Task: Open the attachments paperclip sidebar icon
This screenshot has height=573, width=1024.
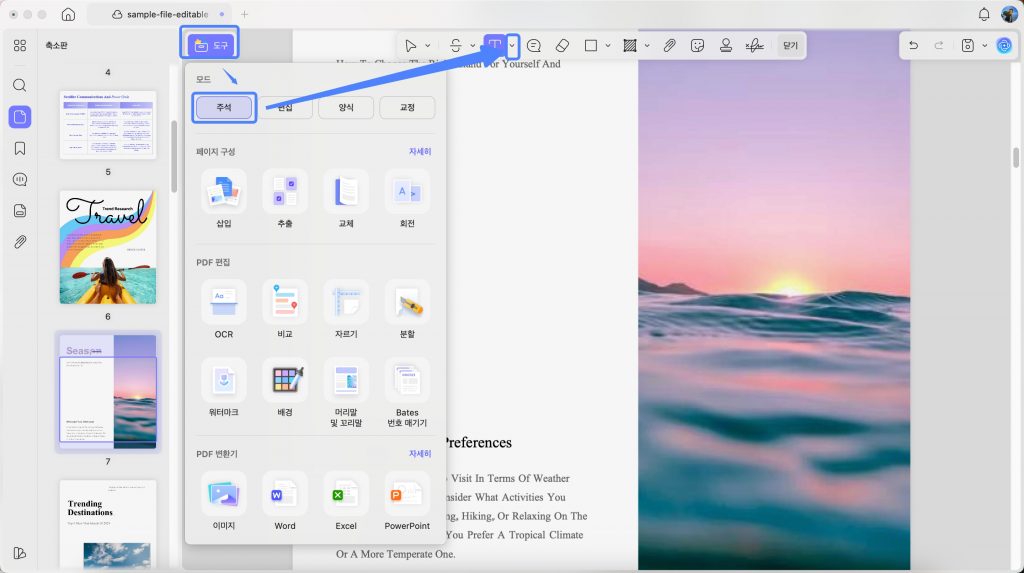Action: (20, 242)
